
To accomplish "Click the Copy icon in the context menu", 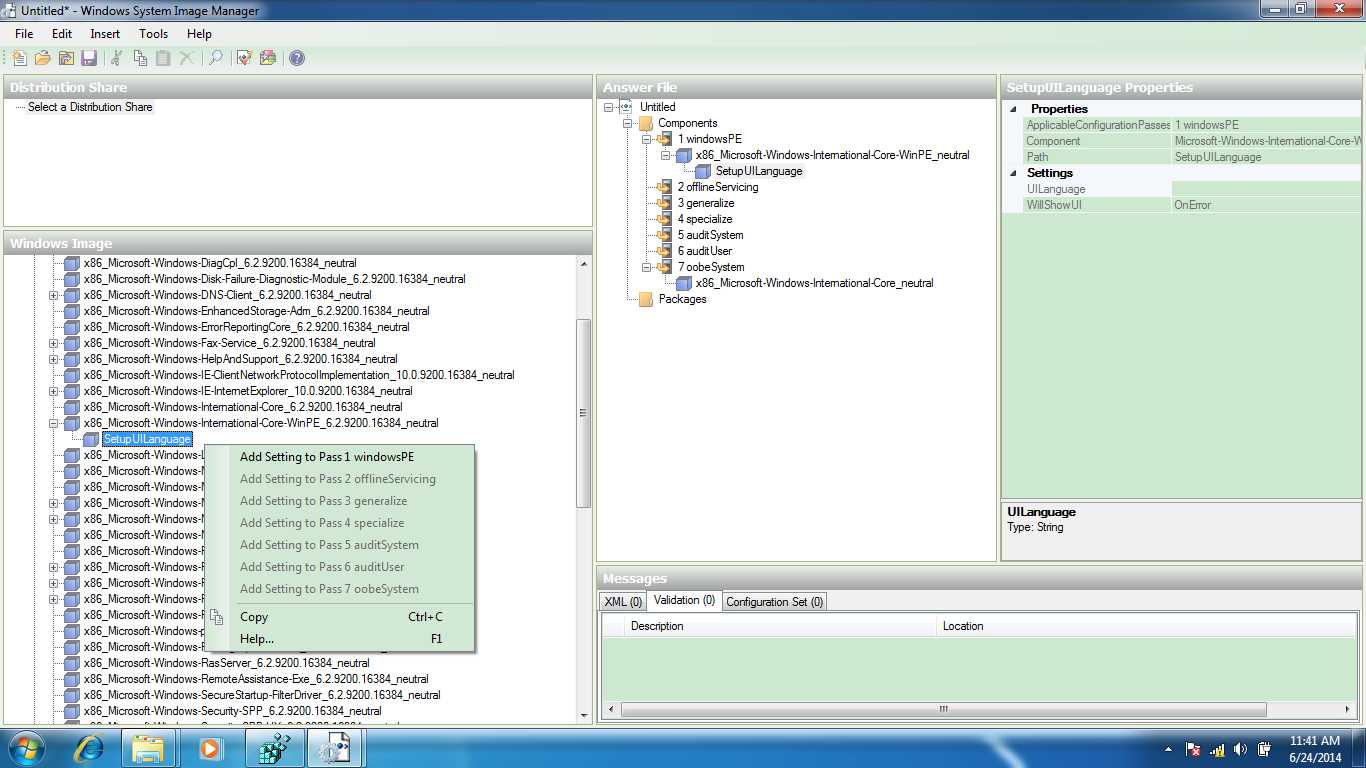I will click(x=217, y=617).
